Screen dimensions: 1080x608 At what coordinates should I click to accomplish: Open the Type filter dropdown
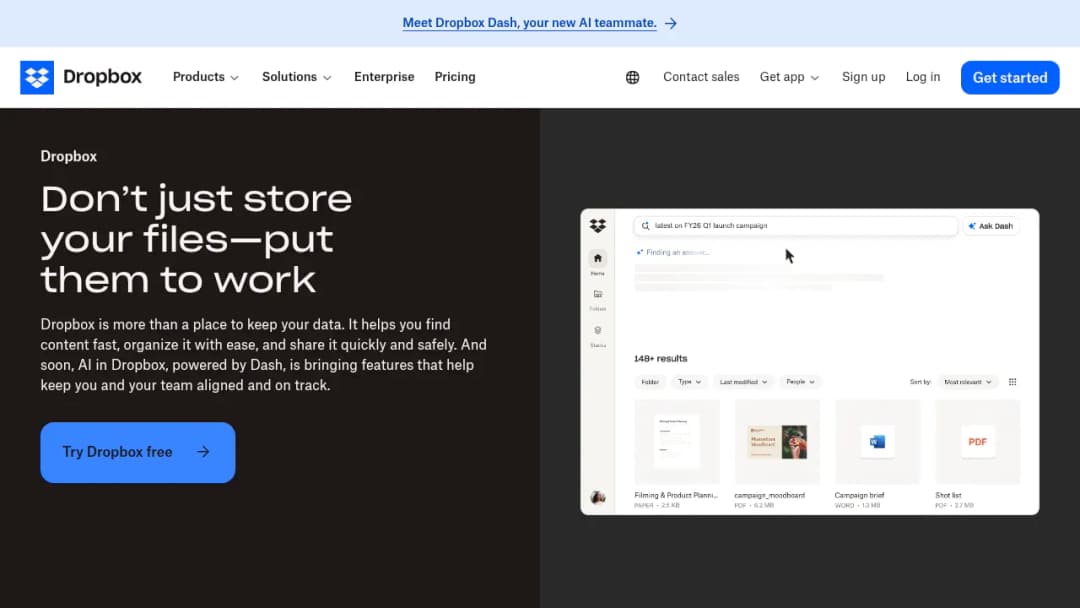click(x=689, y=381)
